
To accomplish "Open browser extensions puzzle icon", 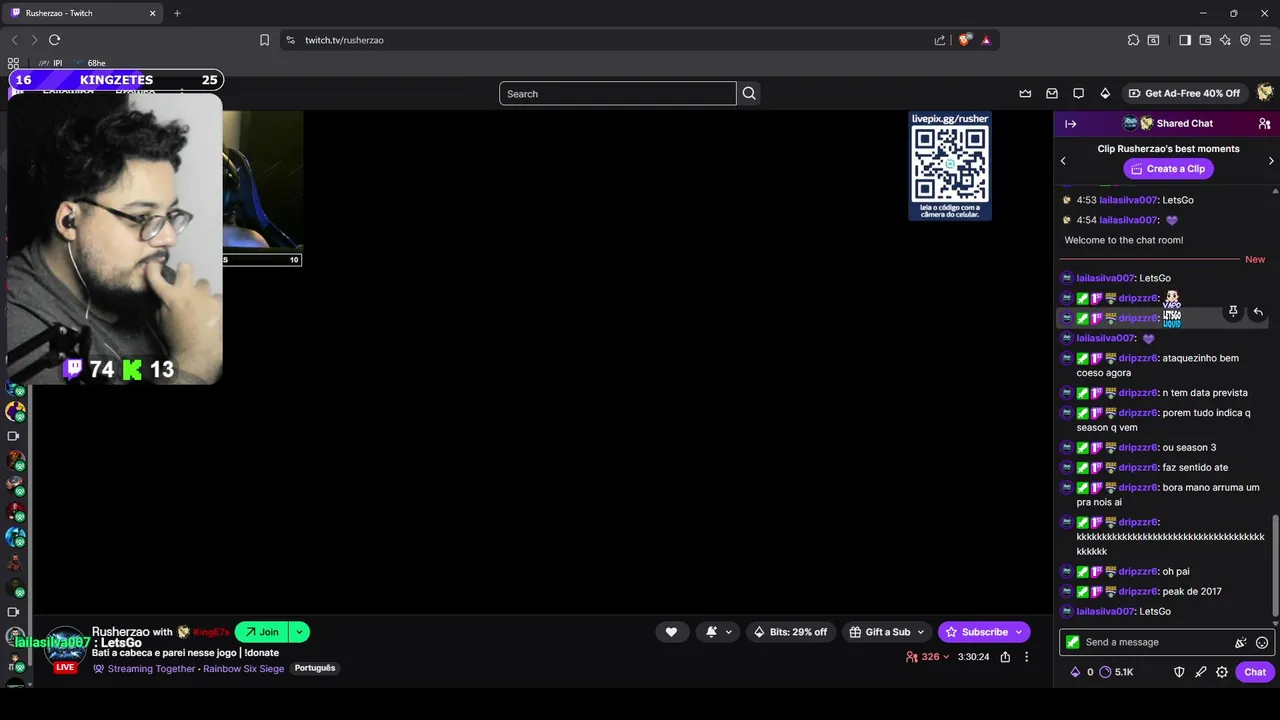I will (x=1133, y=40).
